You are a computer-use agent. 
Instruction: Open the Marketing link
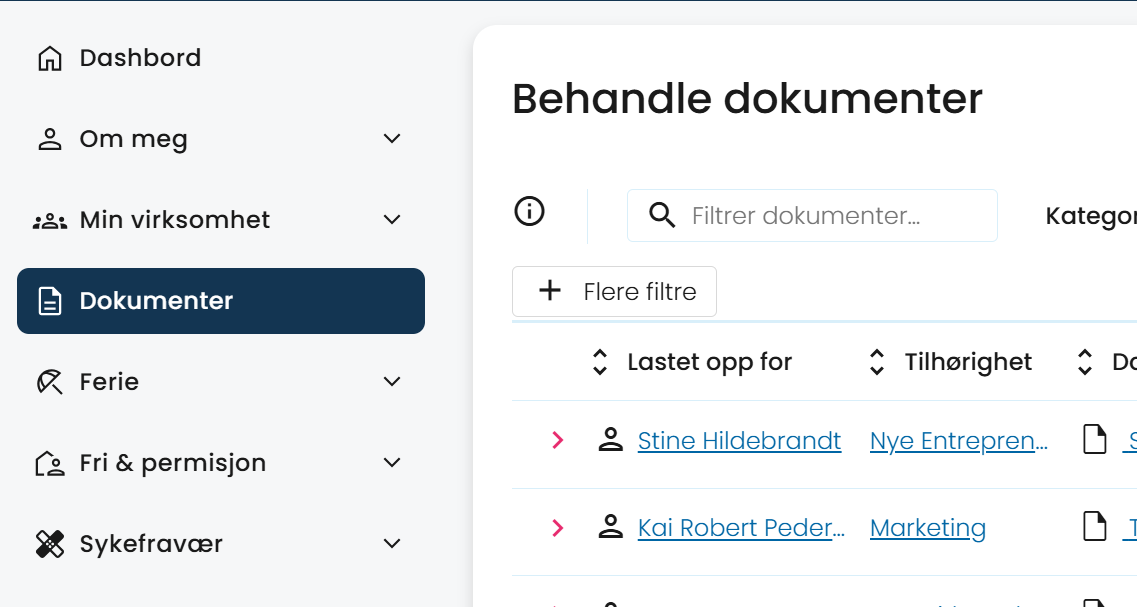pyautogui.click(x=927, y=528)
